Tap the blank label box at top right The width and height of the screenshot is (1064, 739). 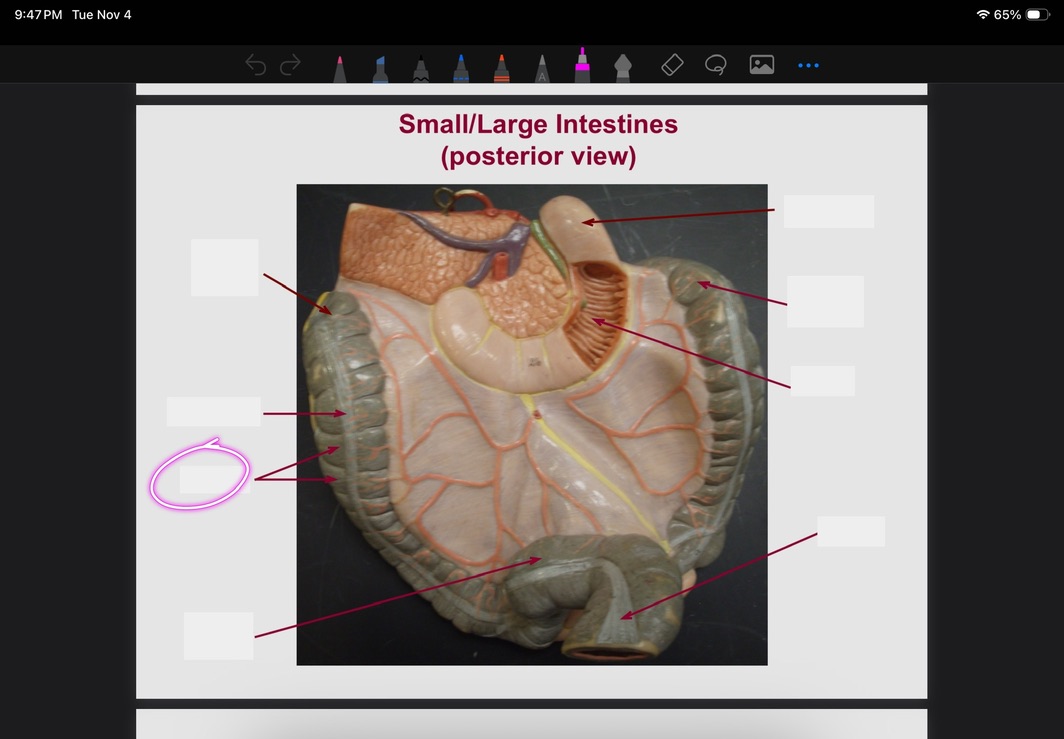point(828,212)
